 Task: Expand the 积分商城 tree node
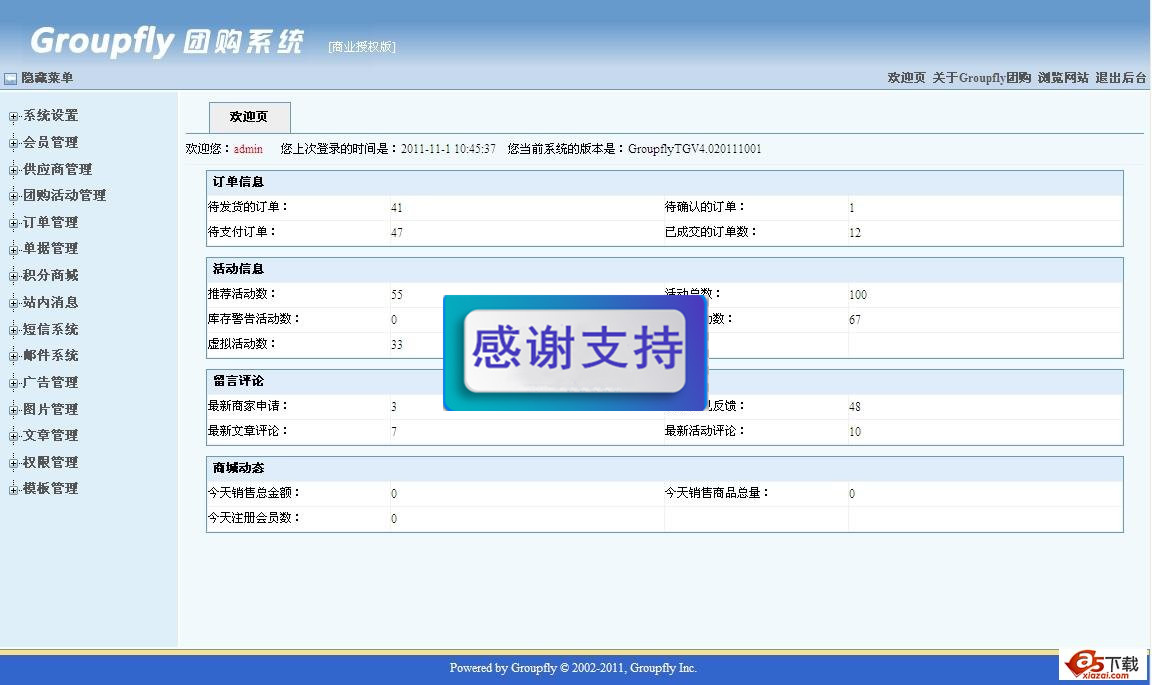click(x=13, y=276)
